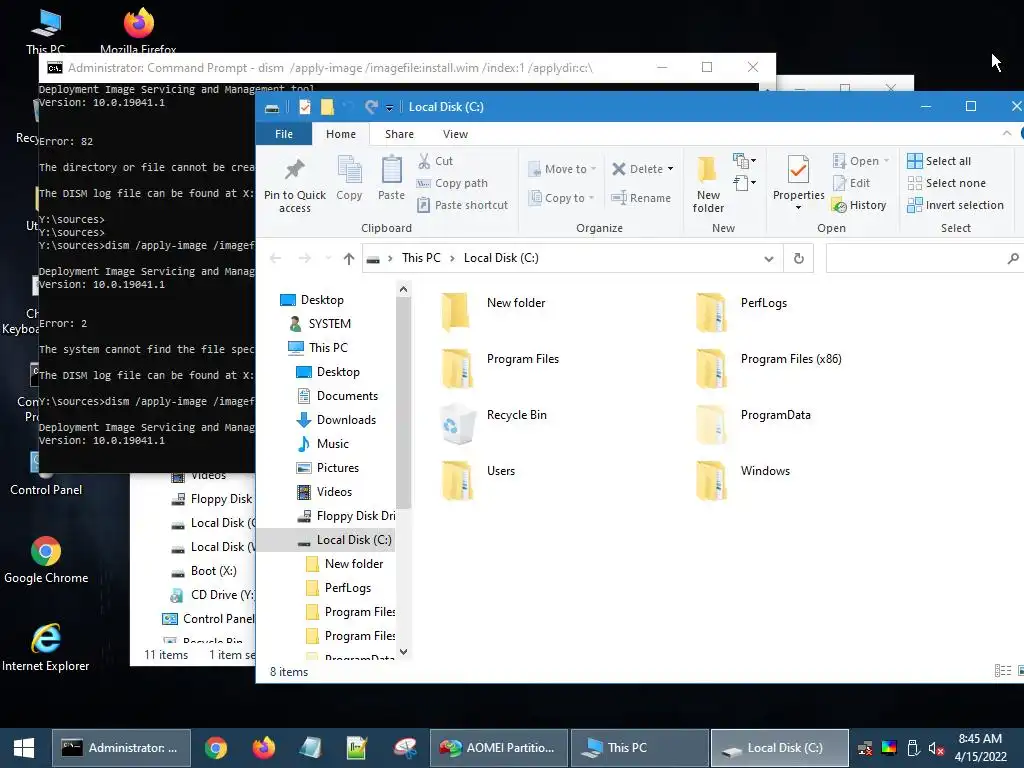Switch to the Home ribbon tab
1024x768 pixels.
(x=341, y=134)
